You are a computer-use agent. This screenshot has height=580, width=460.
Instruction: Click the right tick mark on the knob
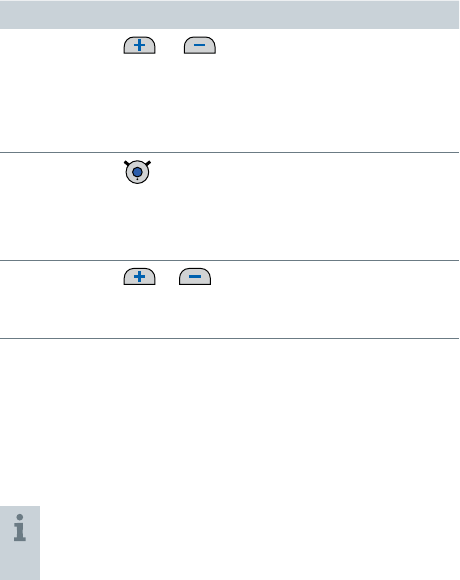[148, 163]
